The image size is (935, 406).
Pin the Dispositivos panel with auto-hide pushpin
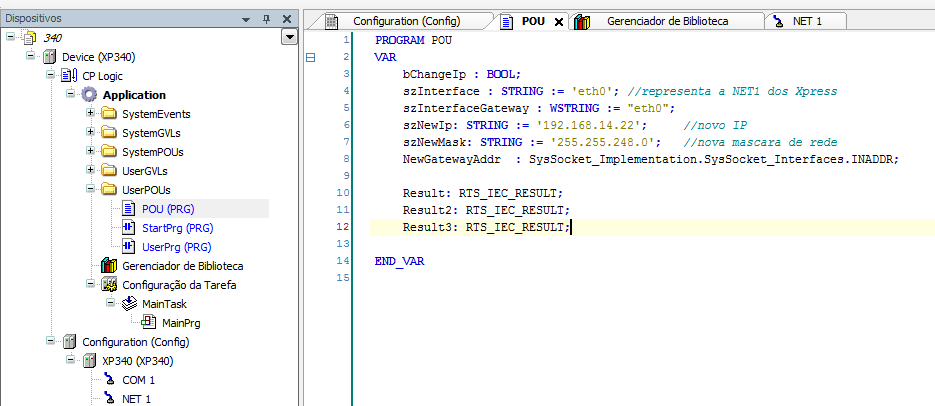pos(266,18)
